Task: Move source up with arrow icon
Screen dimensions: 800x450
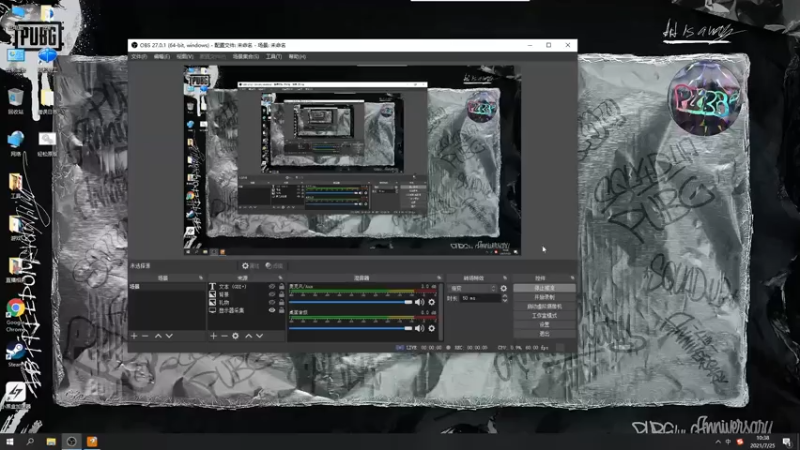Action: click(x=248, y=336)
